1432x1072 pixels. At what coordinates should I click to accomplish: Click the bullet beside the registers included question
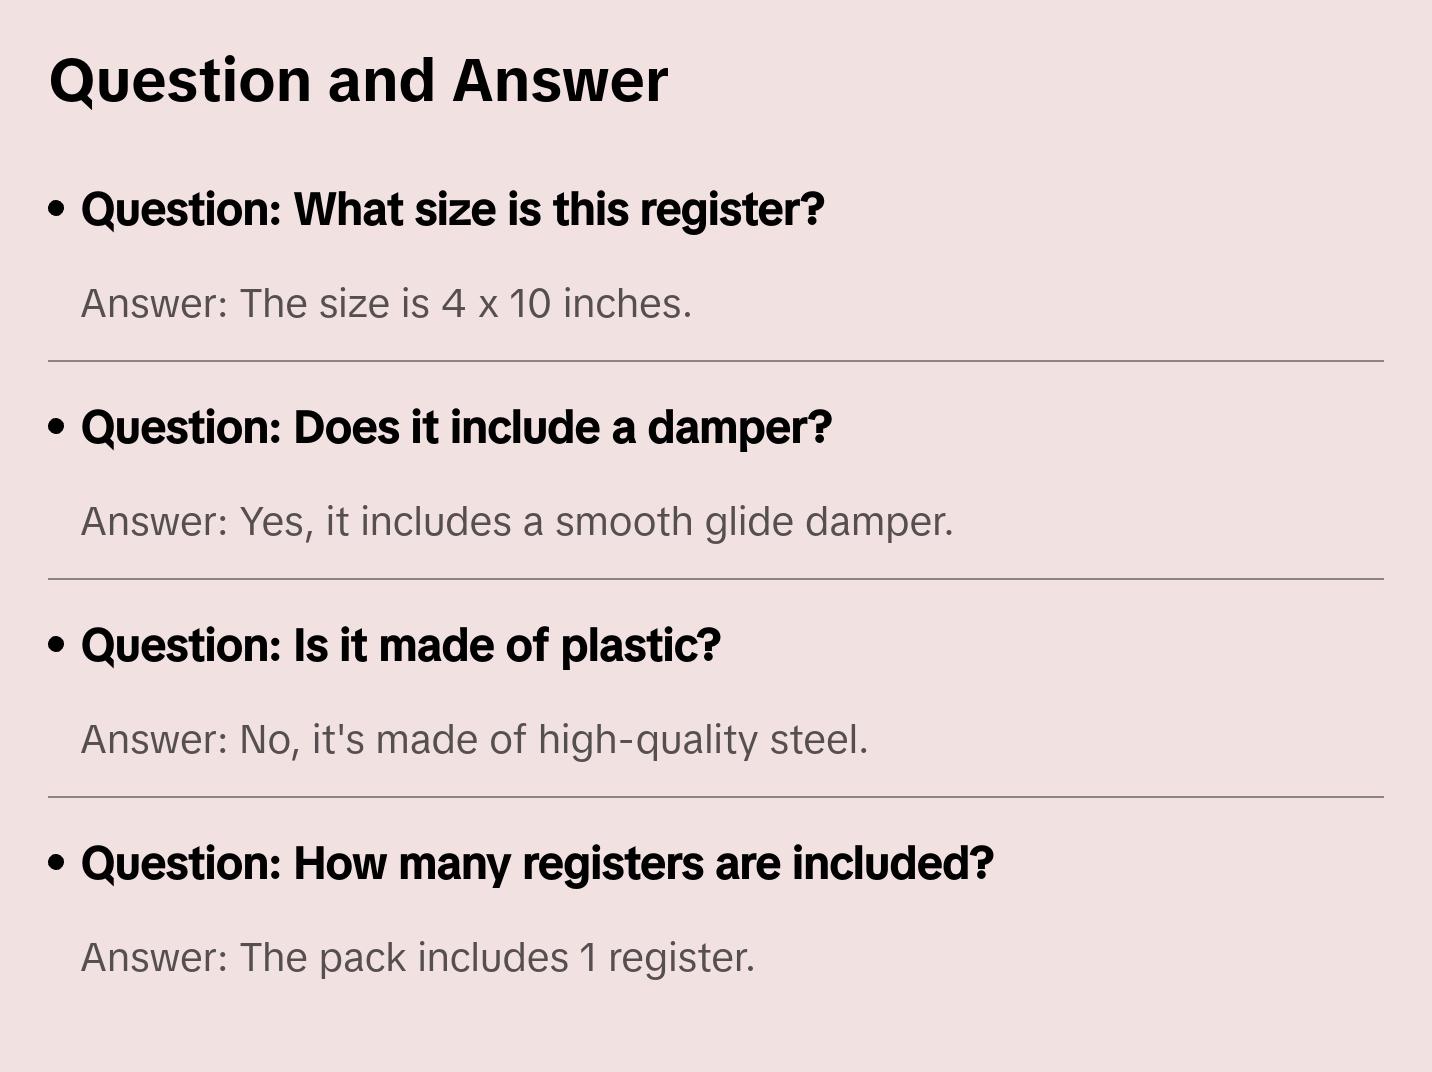(57, 864)
